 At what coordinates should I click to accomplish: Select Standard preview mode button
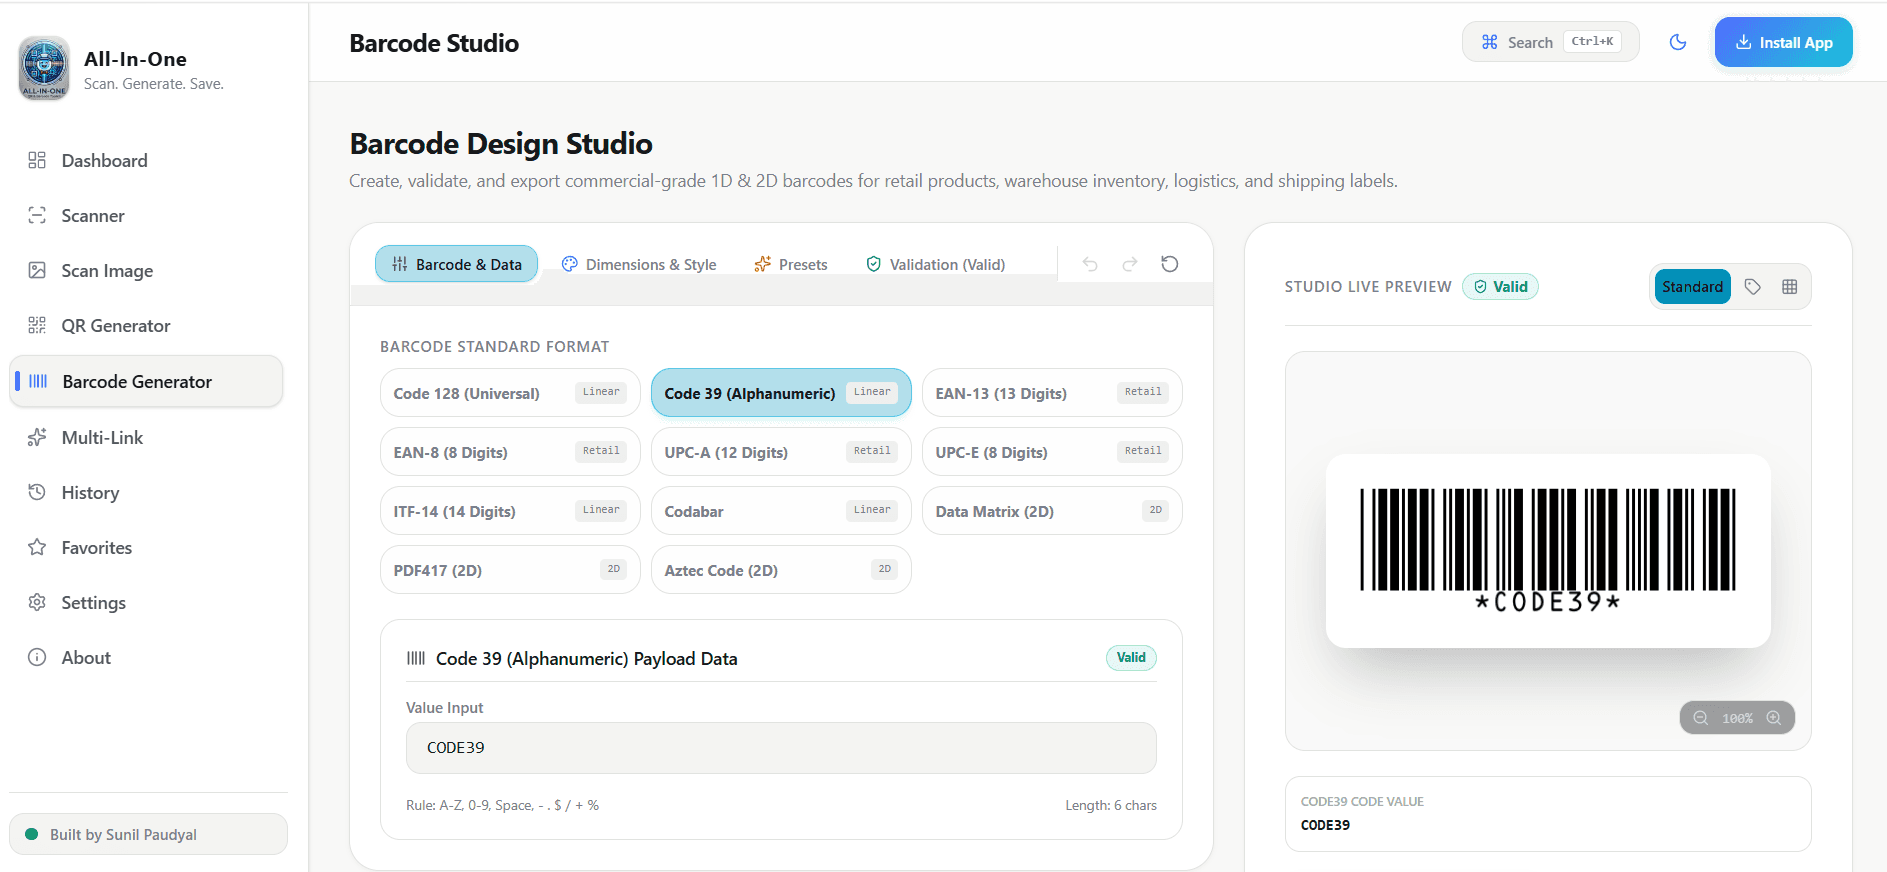point(1692,287)
